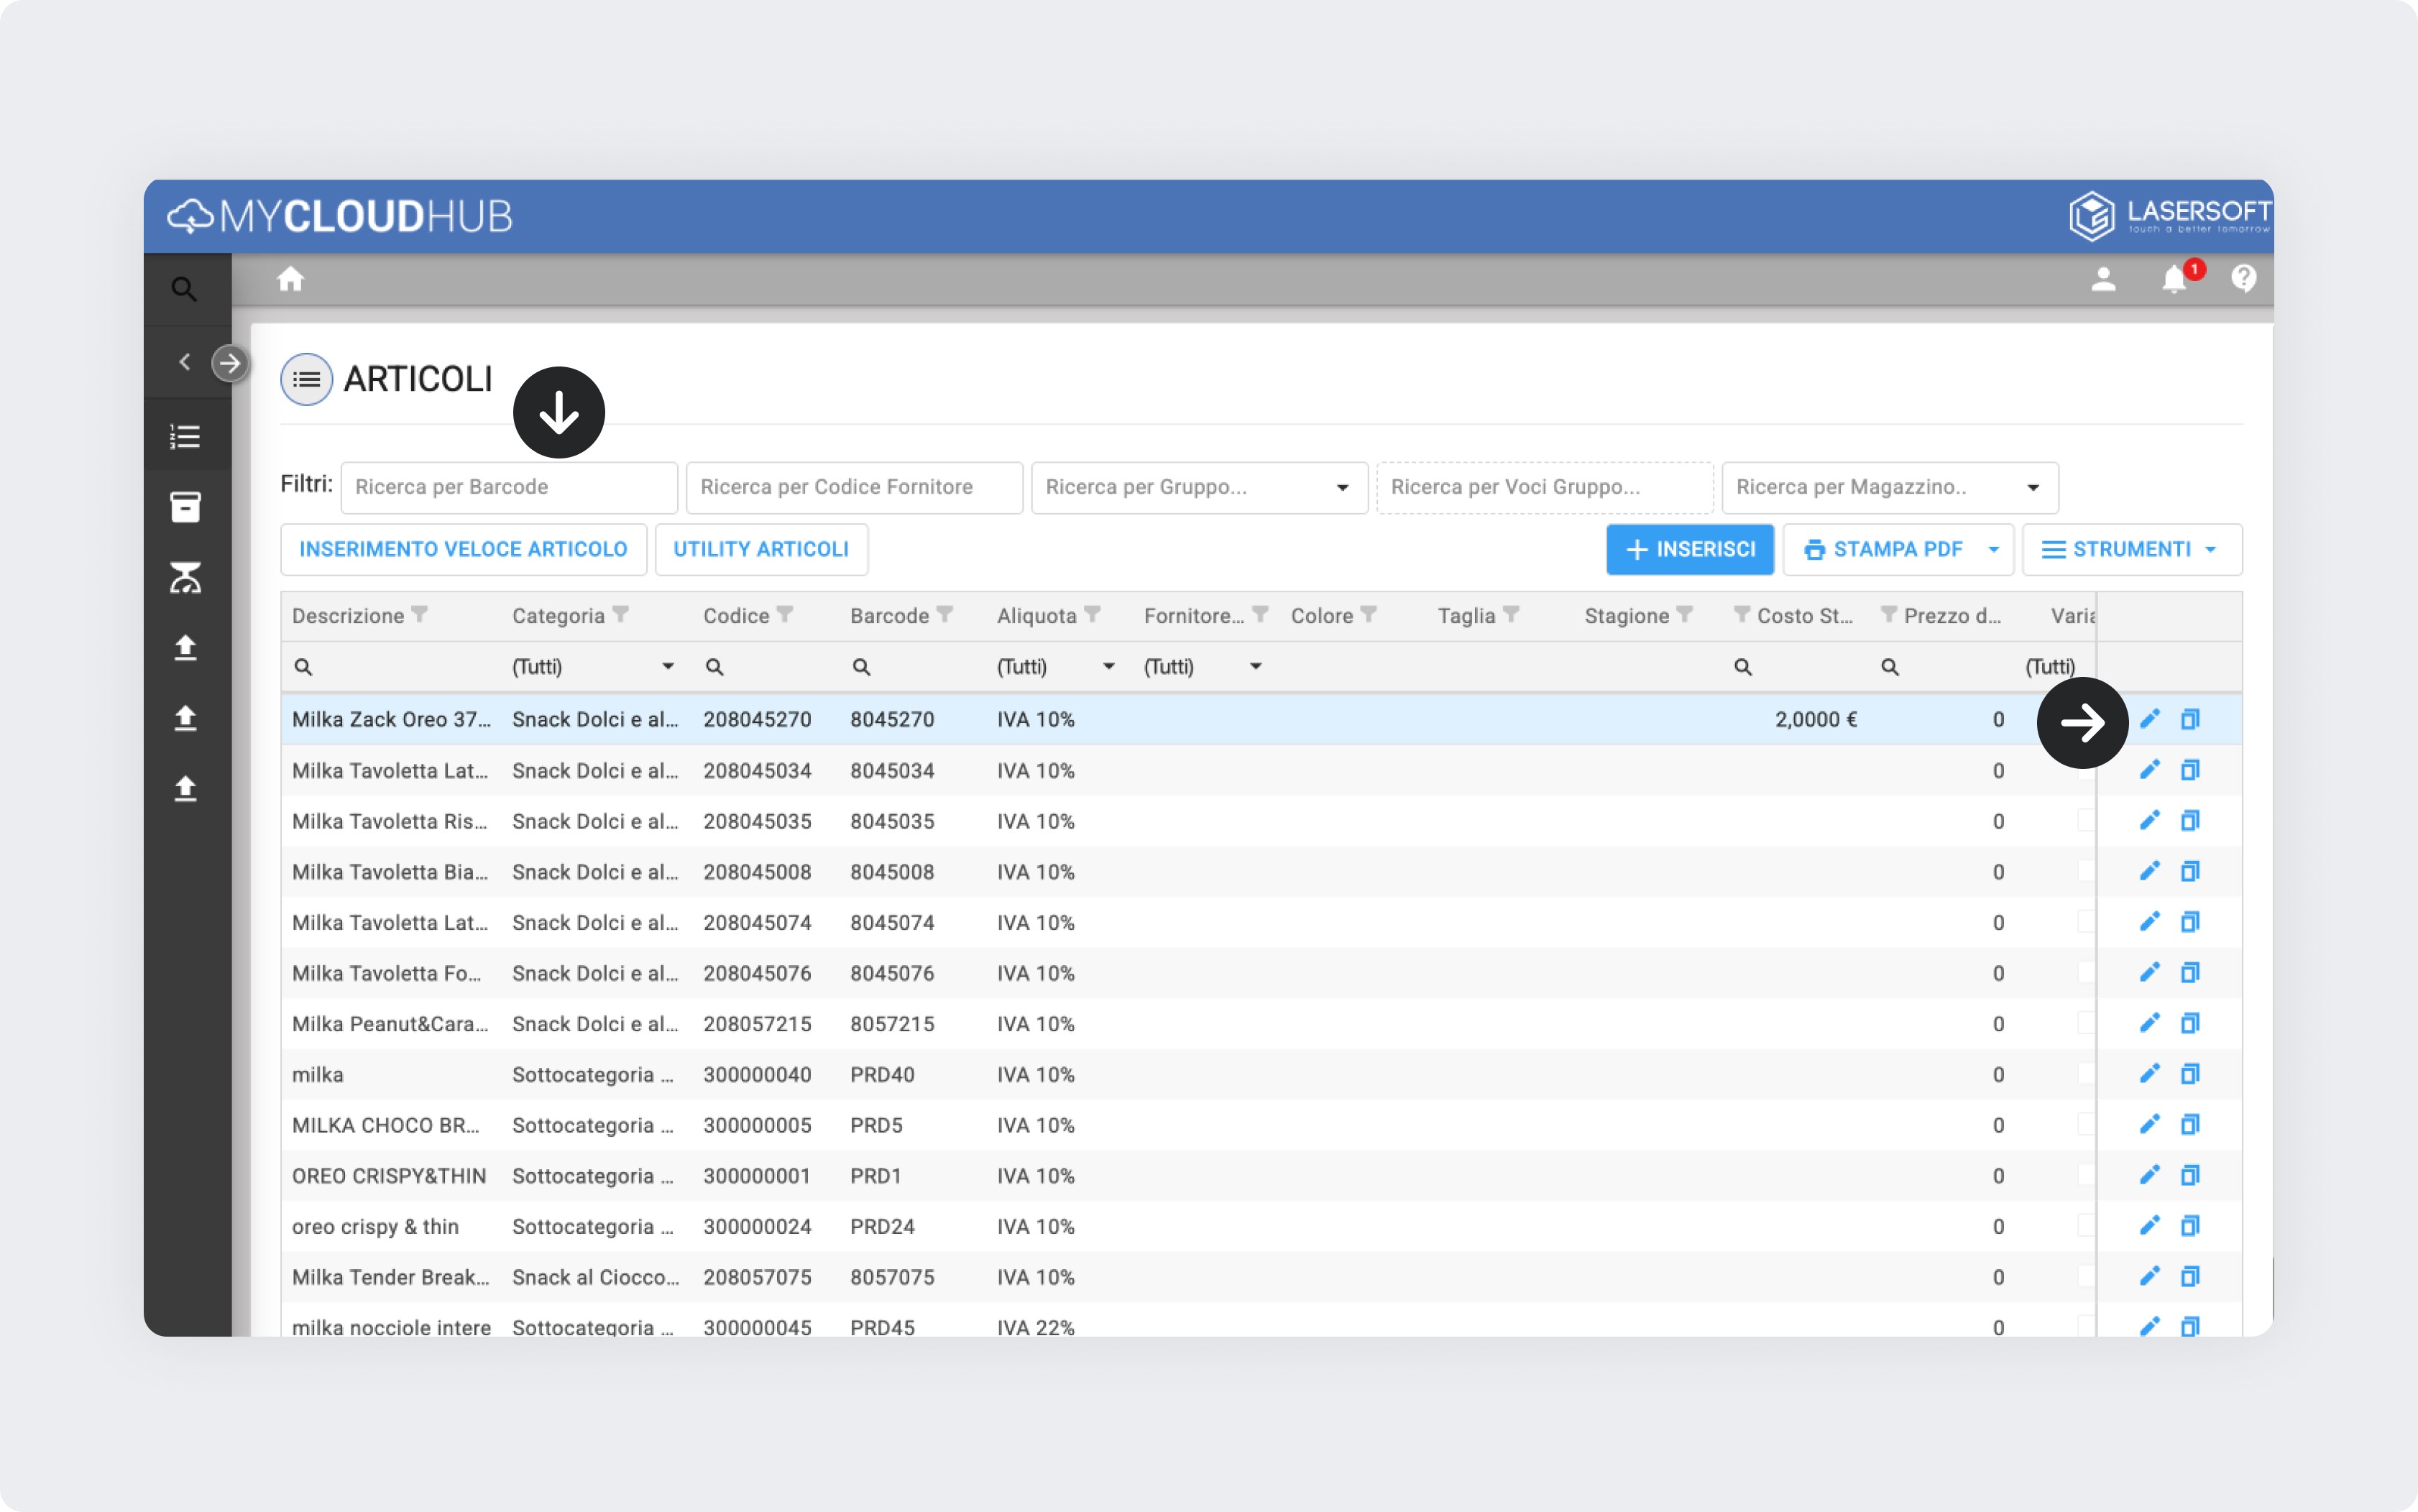
Task: Click INSERIMENTO VELOCE ARTICOLO button
Action: [x=463, y=550]
